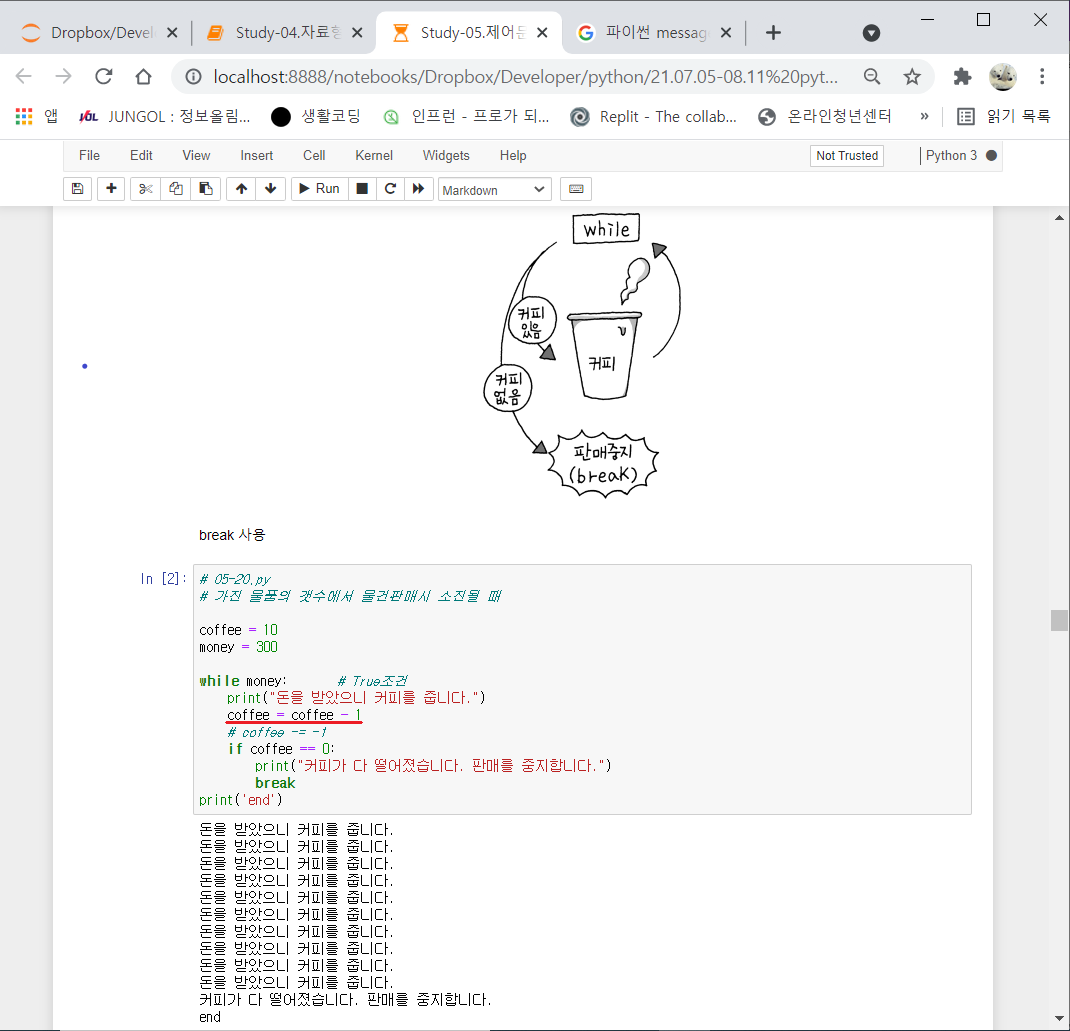Move the selected cell up arrow
1070x1031 pixels.
[x=241, y=189]
